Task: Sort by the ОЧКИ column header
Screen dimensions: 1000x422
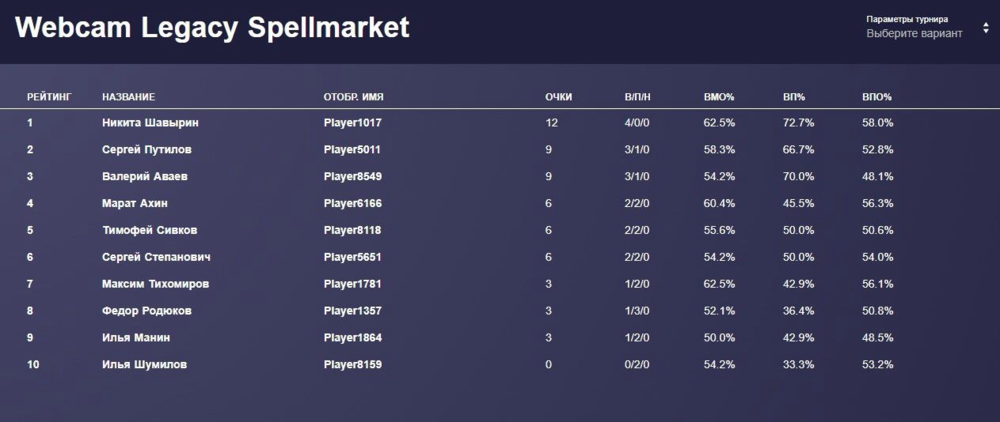Action: coord(558,97)
